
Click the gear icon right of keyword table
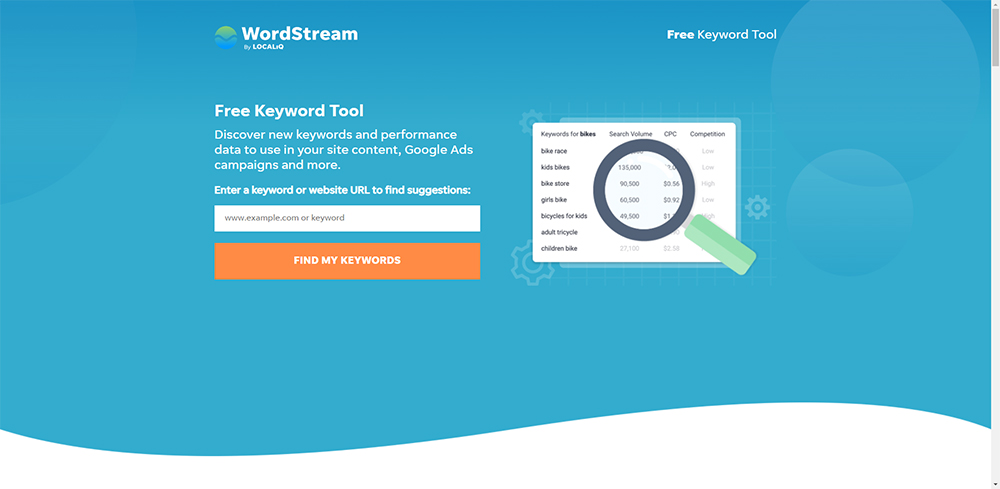click(758, 207)
